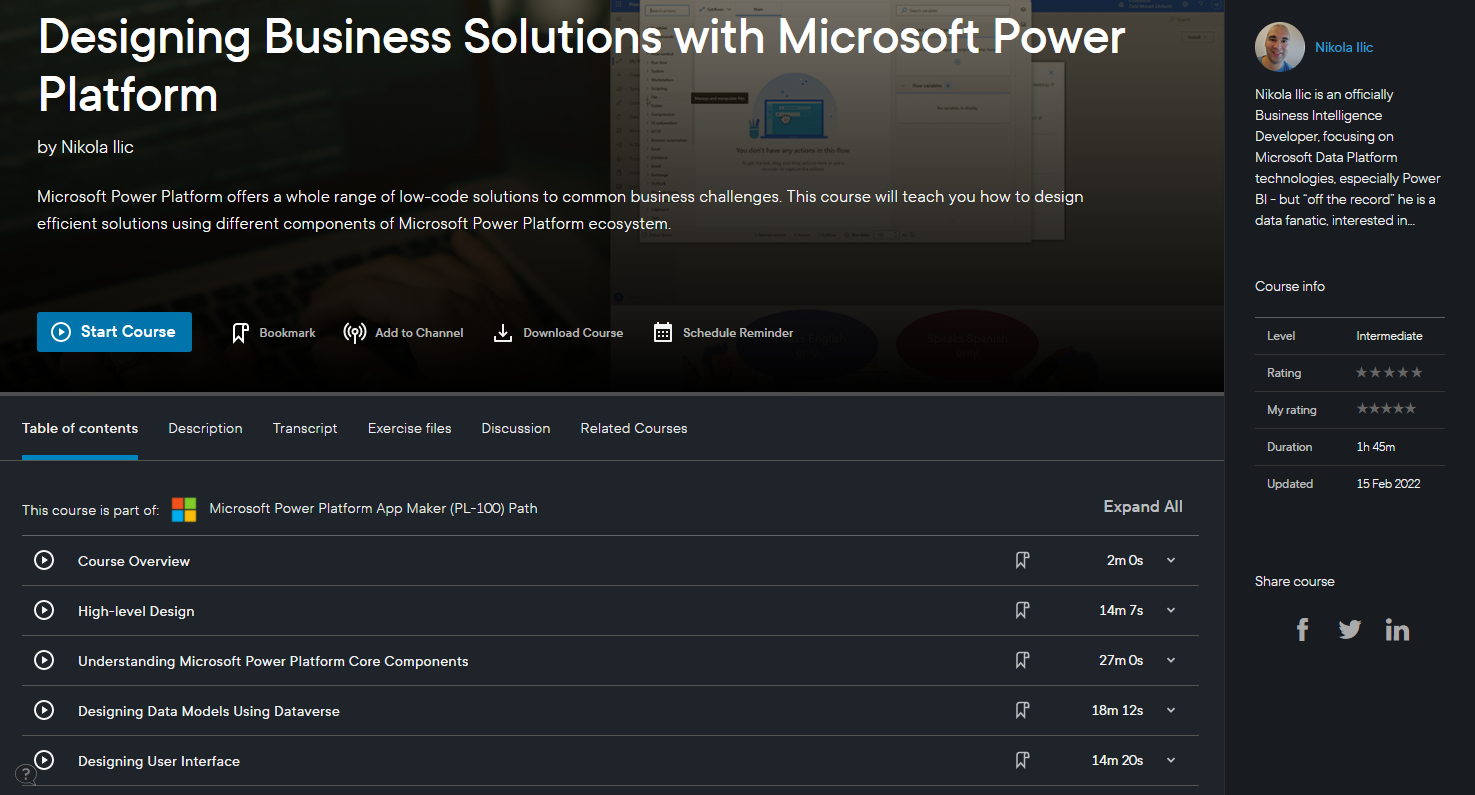Click the Intermediate level value
Viewport: 1475px width, 795px height.
coord(1389,336)
